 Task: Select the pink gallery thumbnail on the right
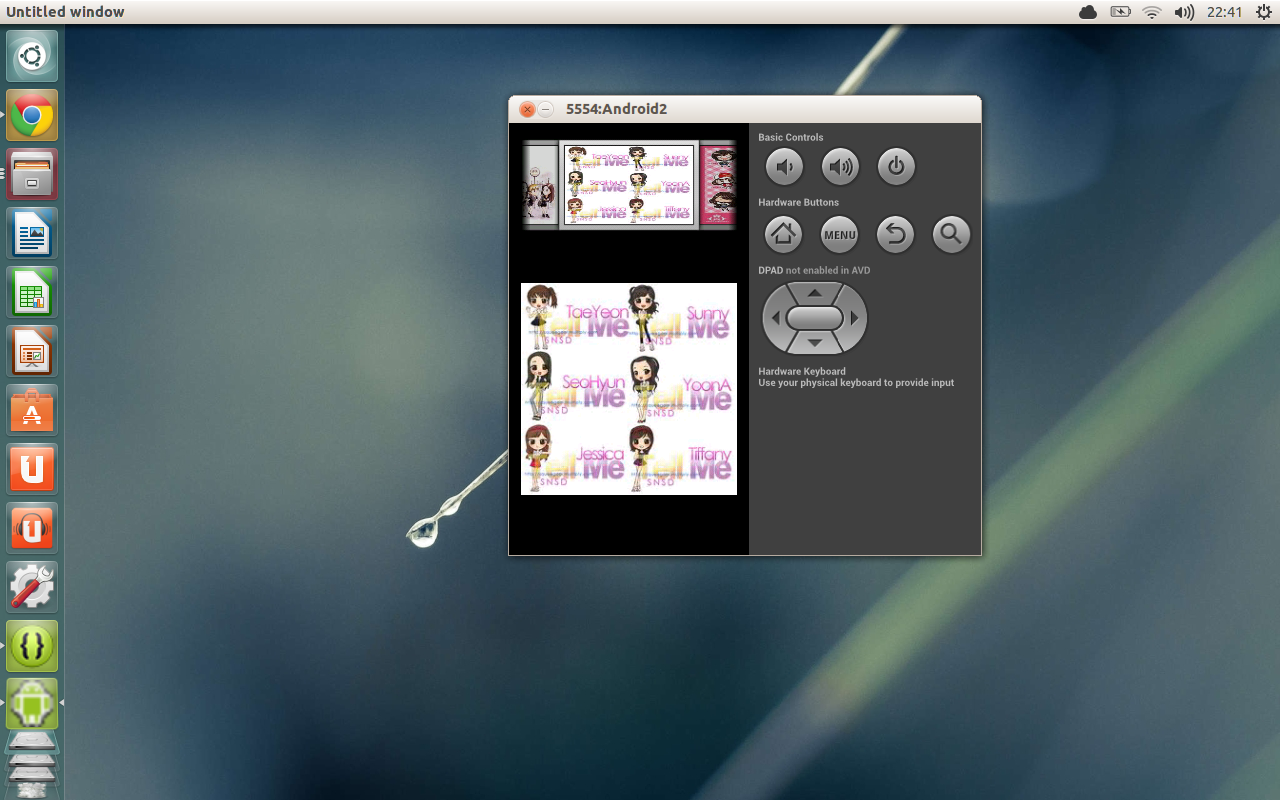pos(718,185)
